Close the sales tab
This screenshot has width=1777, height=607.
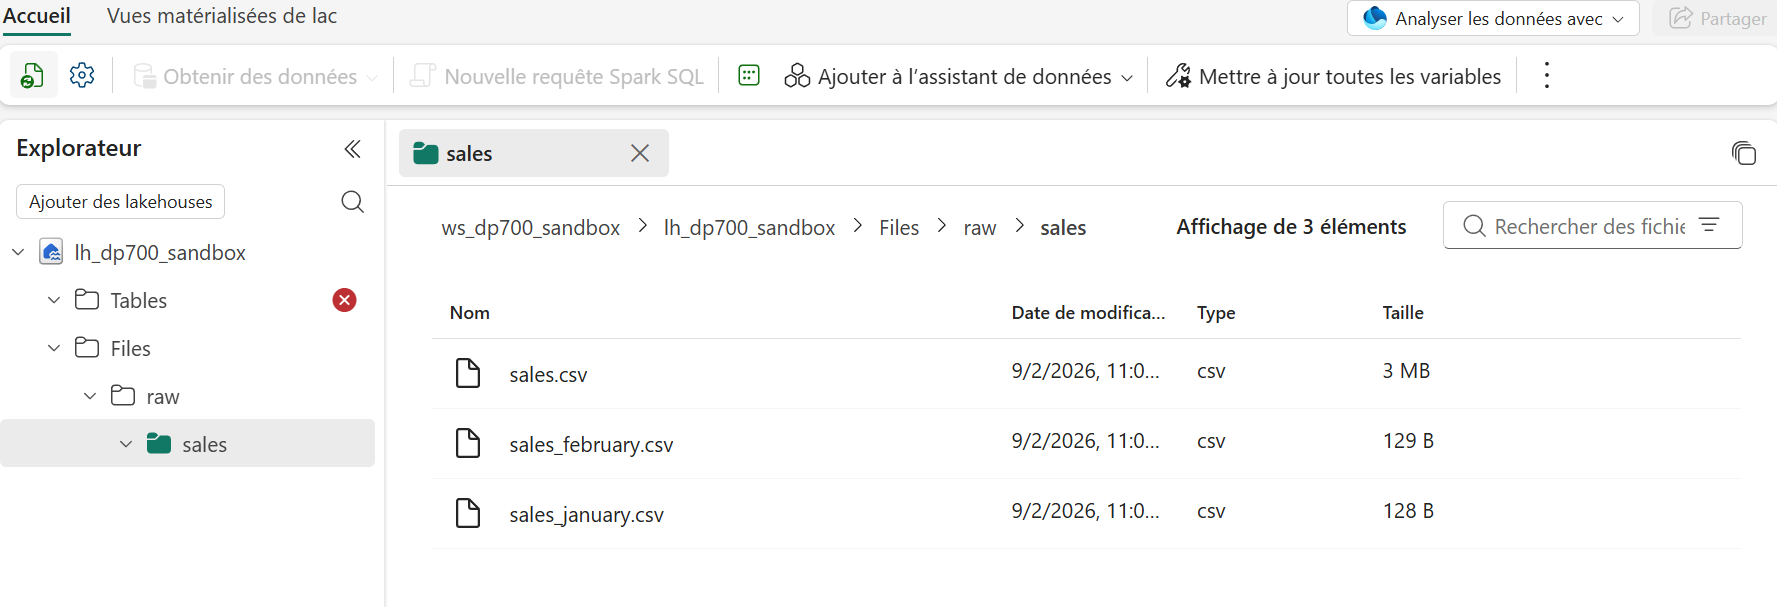pos(640,153)
